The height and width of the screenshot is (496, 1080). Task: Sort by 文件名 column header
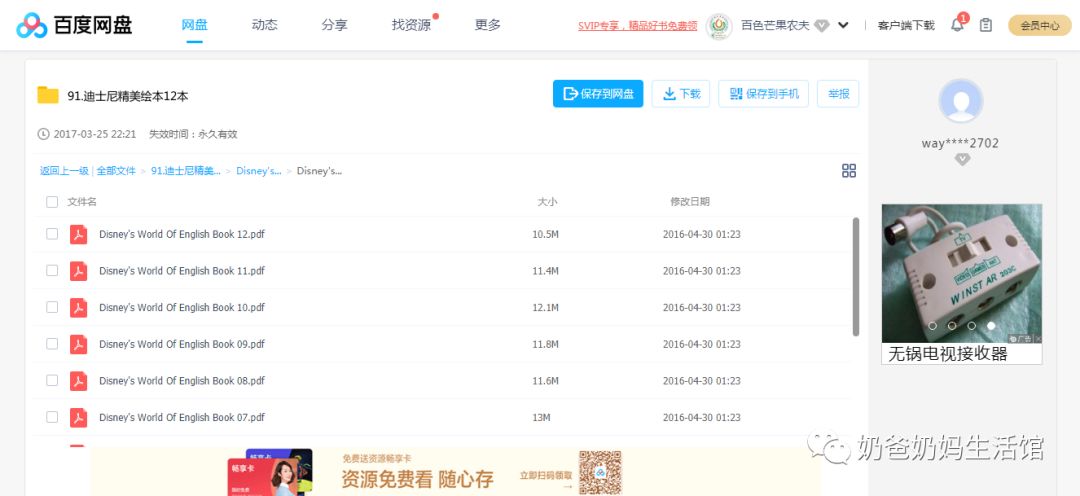coord(82,202)
